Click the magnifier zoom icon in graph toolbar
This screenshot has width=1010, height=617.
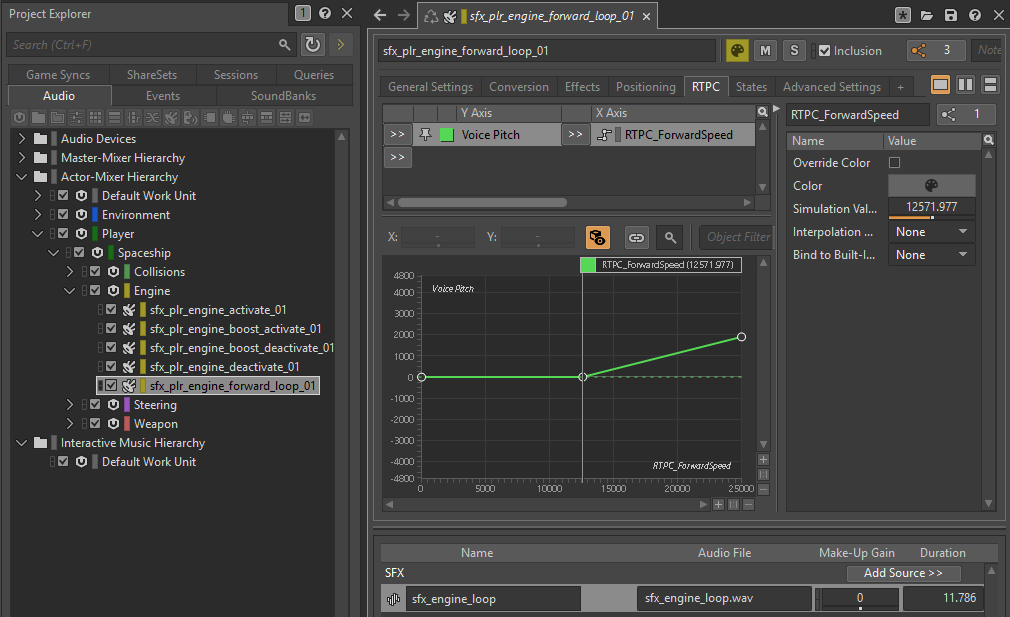click(670, 237)
